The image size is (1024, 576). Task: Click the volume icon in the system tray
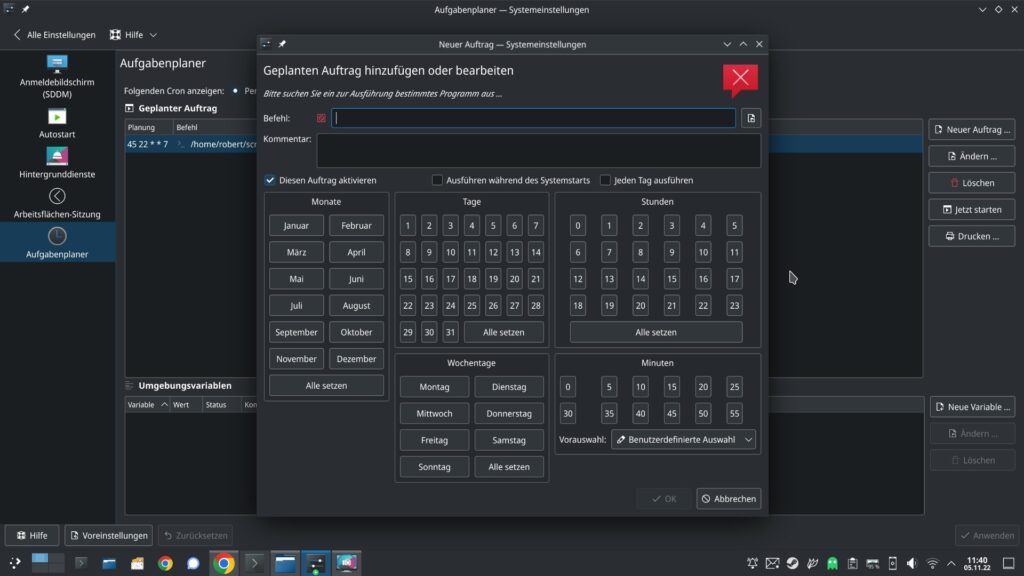click(x=912, y=564)
